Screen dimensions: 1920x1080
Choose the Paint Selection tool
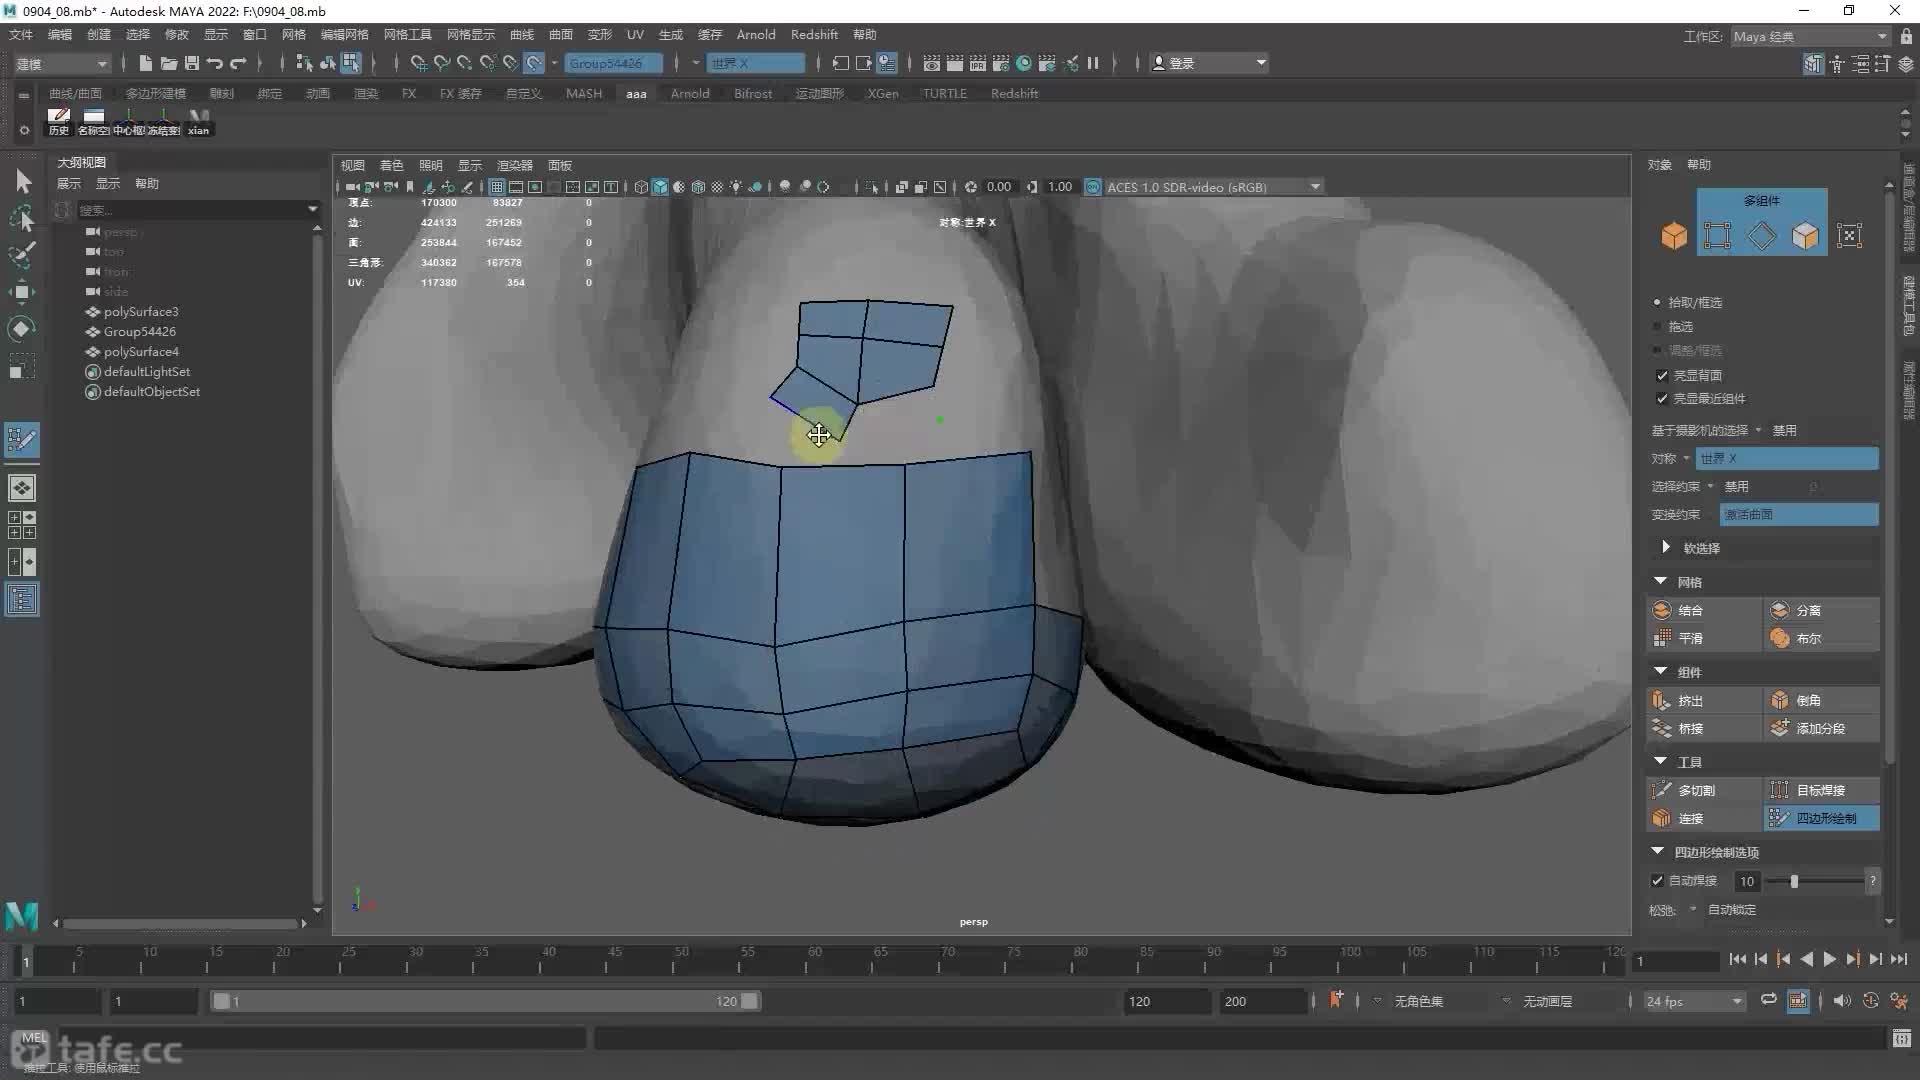[22, 255]
